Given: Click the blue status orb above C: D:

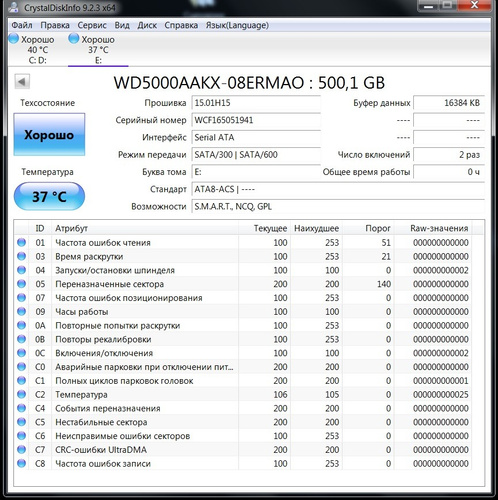Looking at the screenshot, I should click(x=14, y=39).
